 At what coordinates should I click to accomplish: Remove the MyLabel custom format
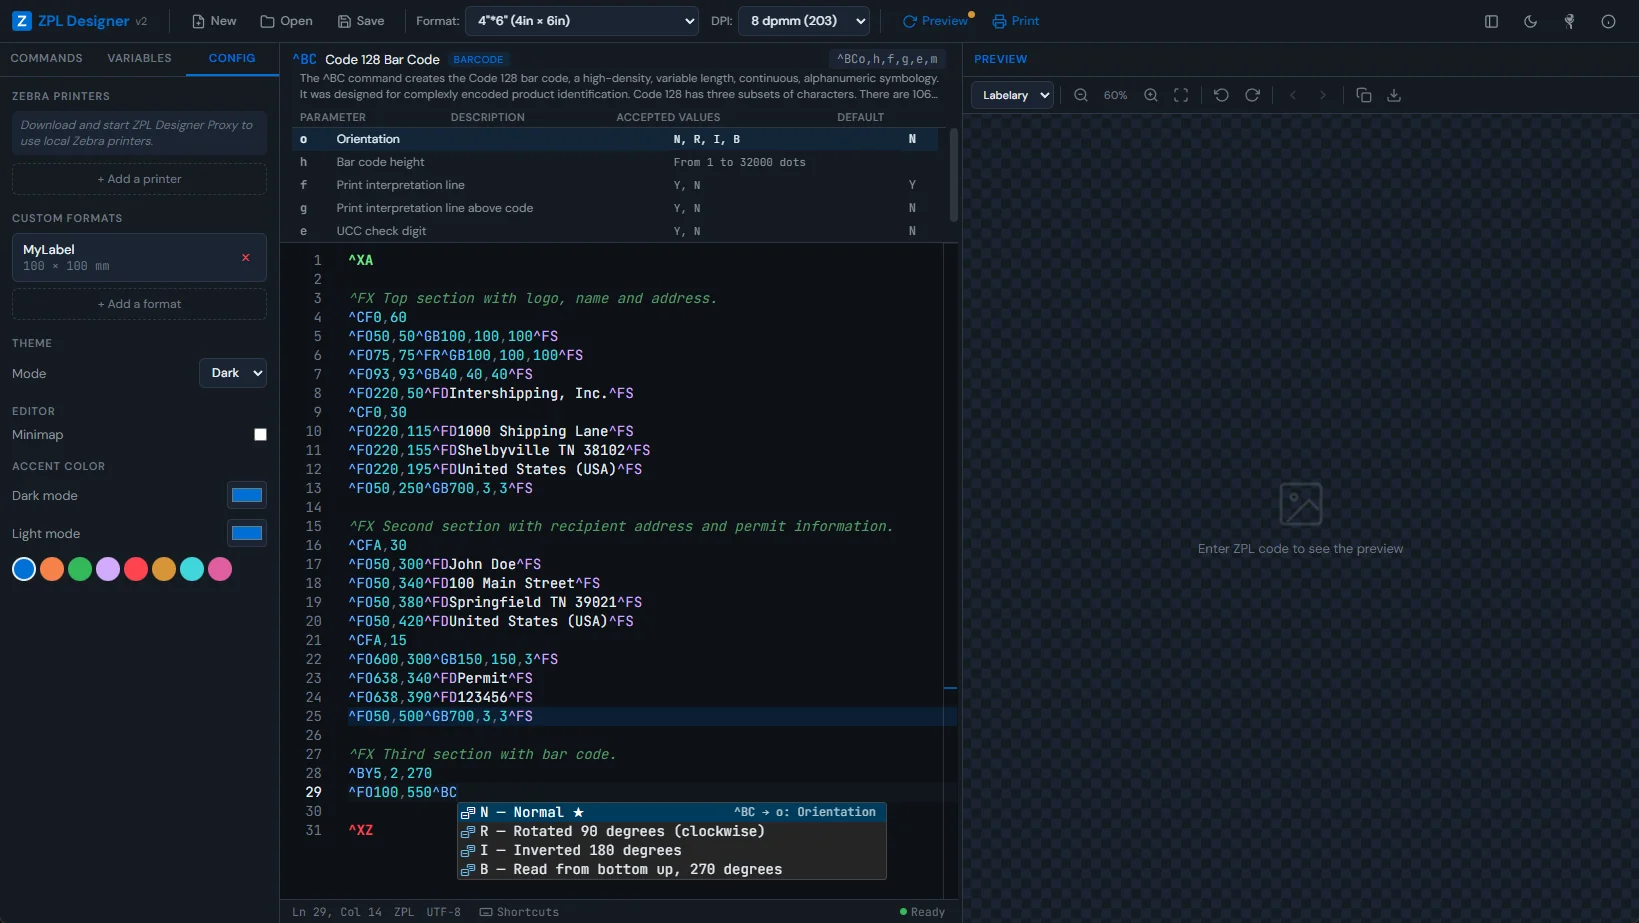pos(245,257)
